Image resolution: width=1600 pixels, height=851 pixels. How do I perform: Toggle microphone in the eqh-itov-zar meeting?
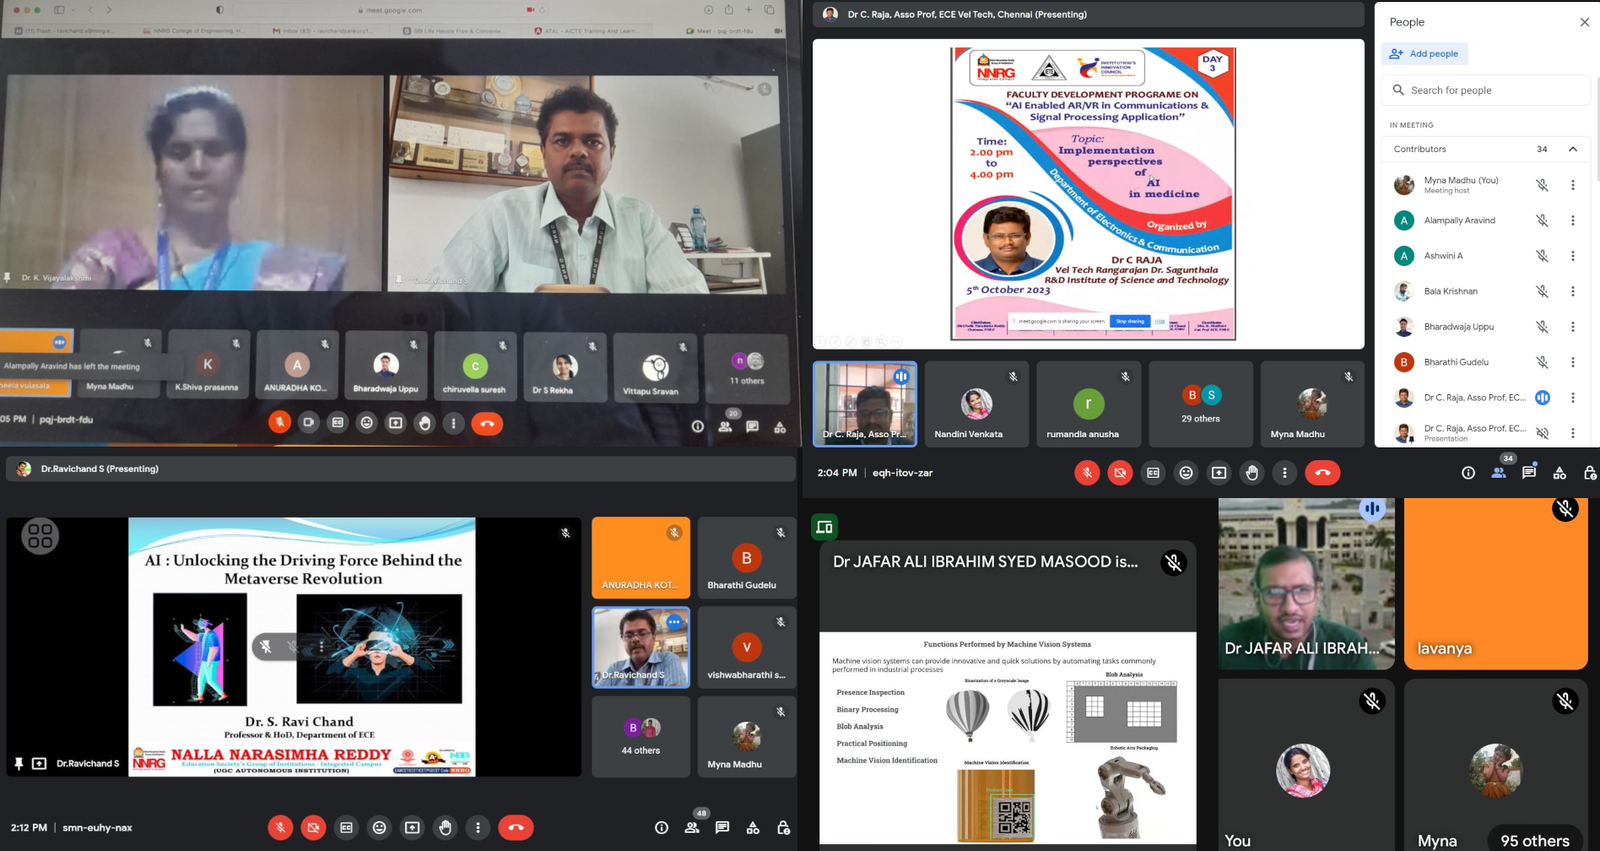tap(1087, 473)
